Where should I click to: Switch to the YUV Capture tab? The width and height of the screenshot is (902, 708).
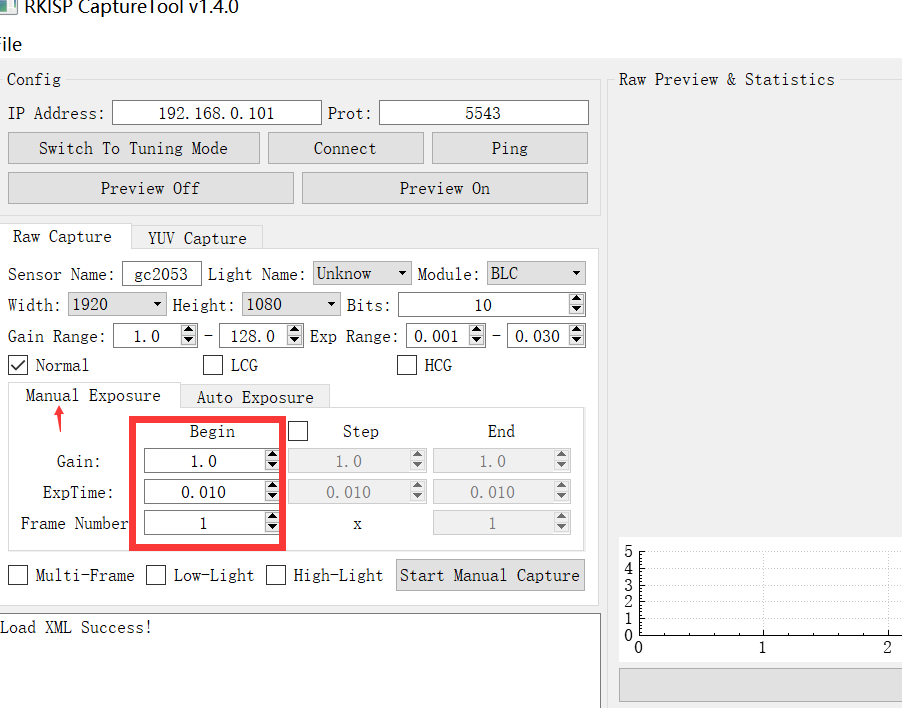[x=196, y=238]
